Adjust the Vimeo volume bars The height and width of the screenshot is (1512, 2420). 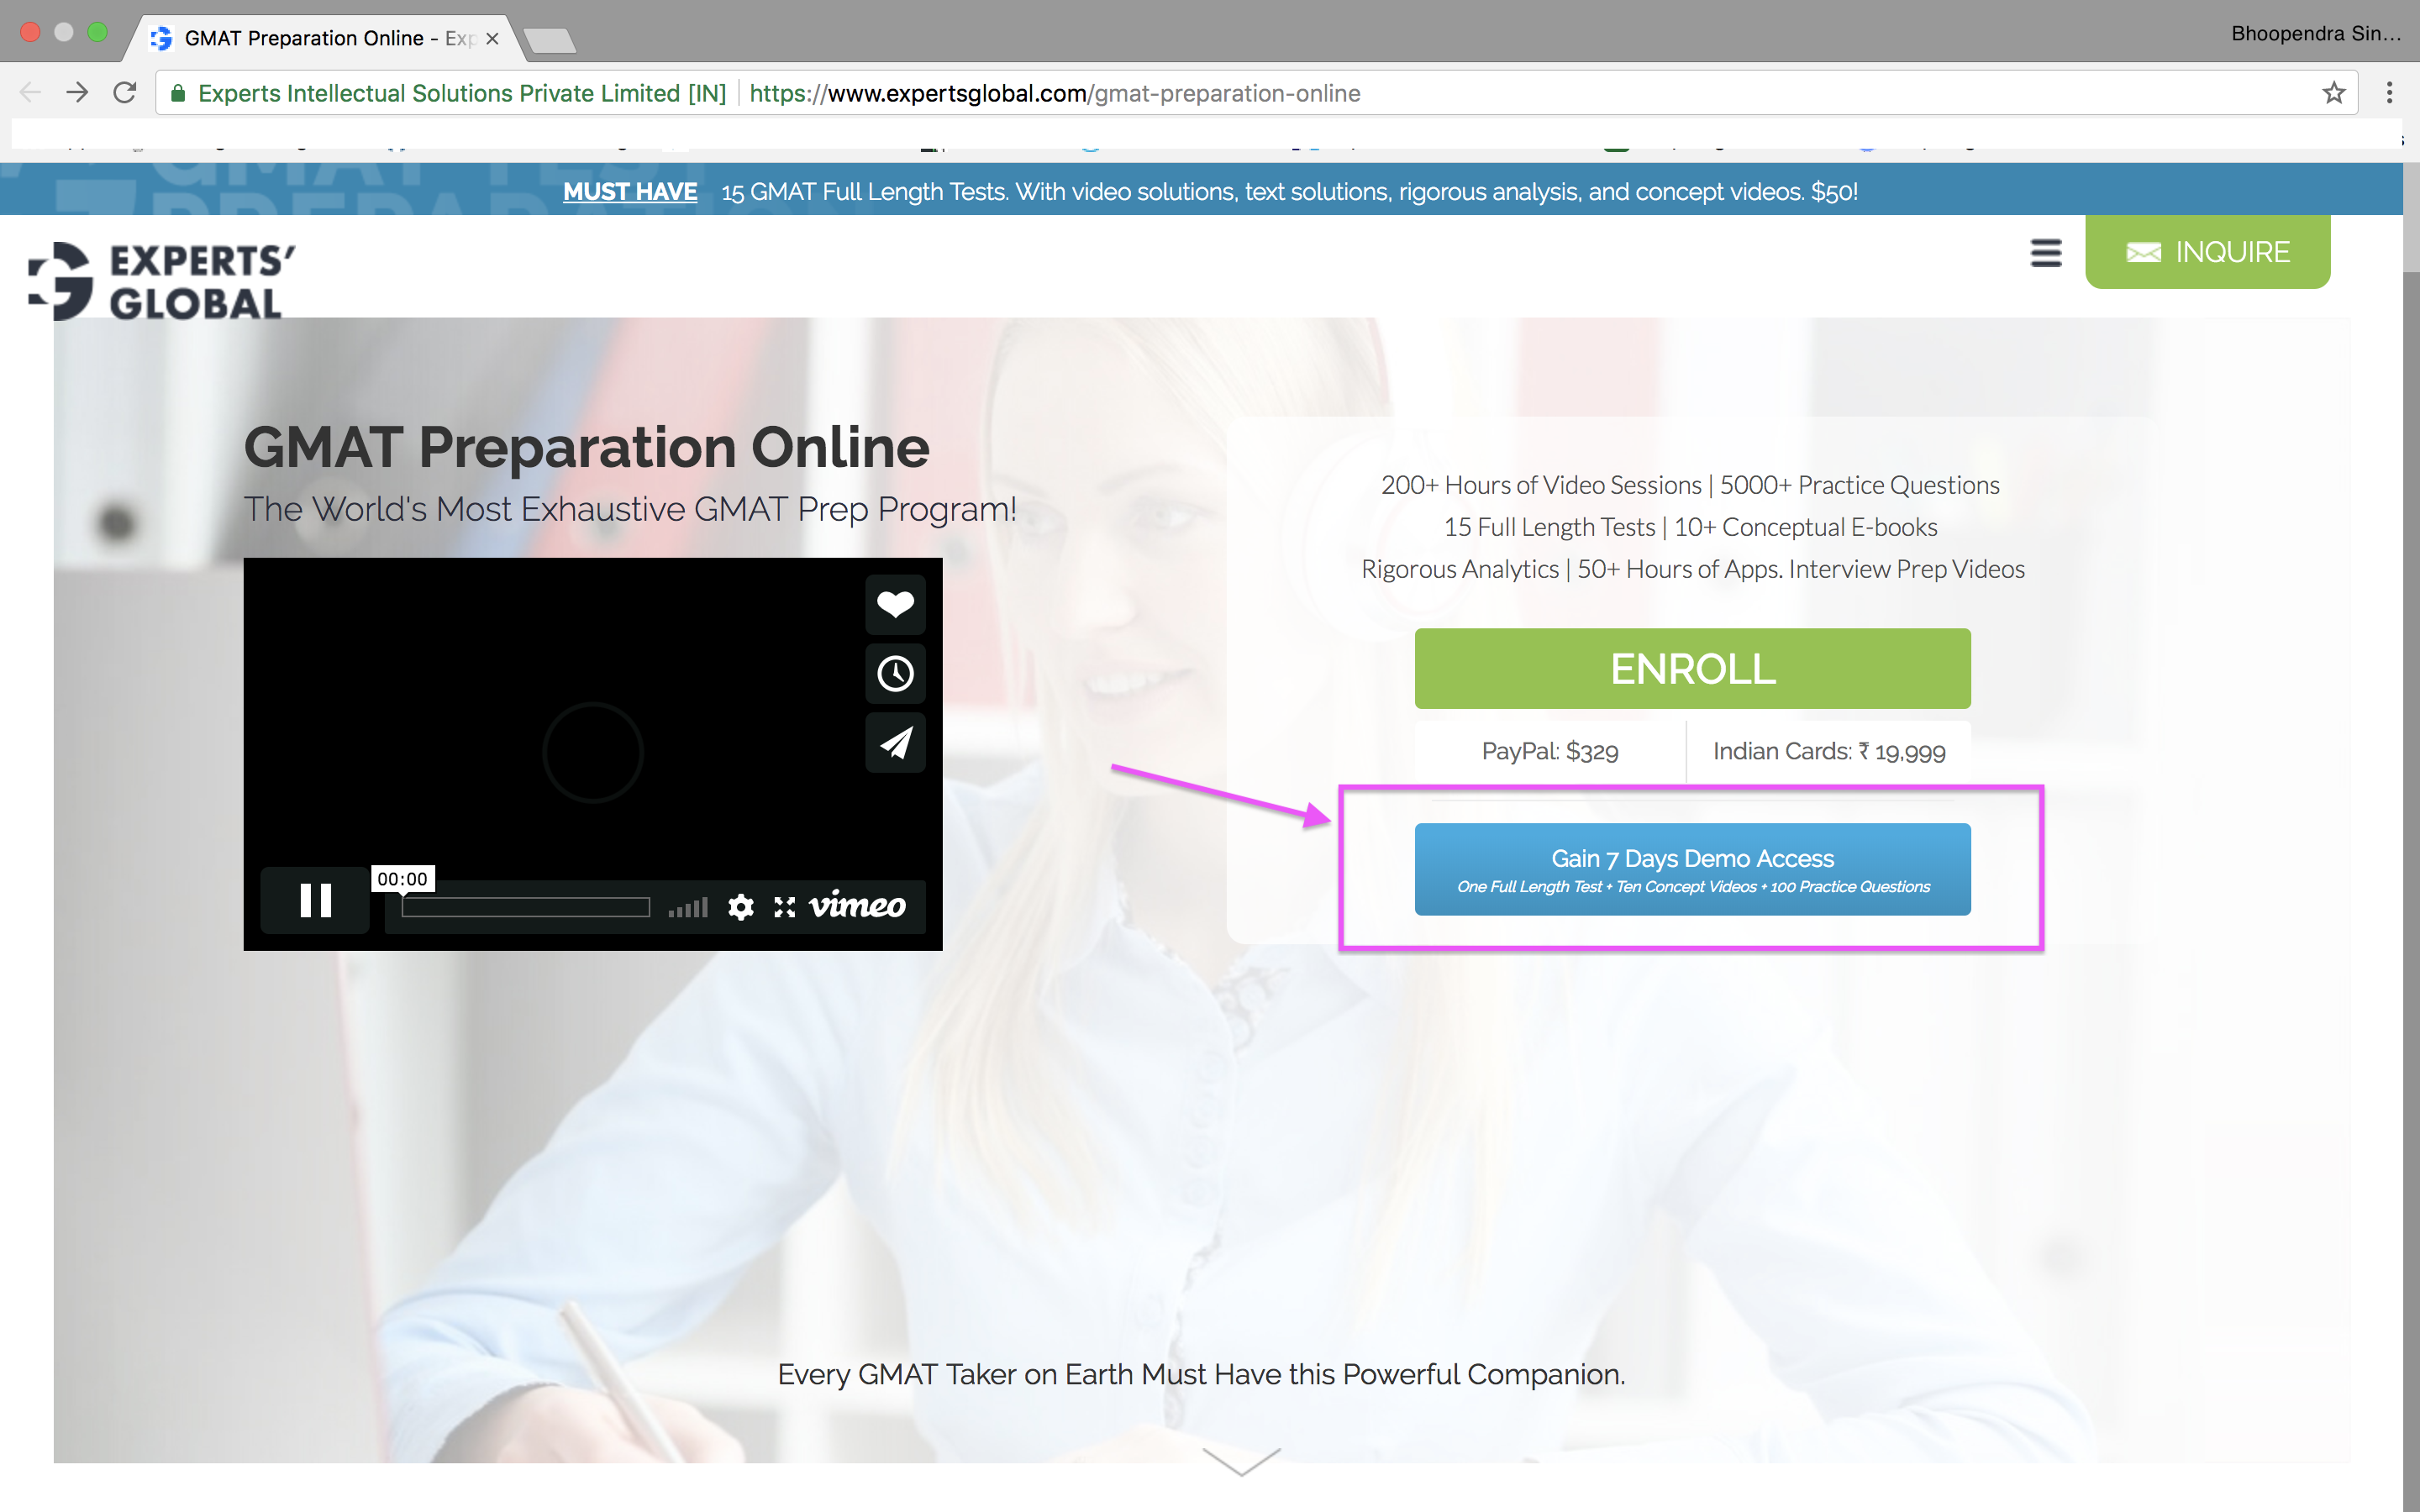pos(688,908)
